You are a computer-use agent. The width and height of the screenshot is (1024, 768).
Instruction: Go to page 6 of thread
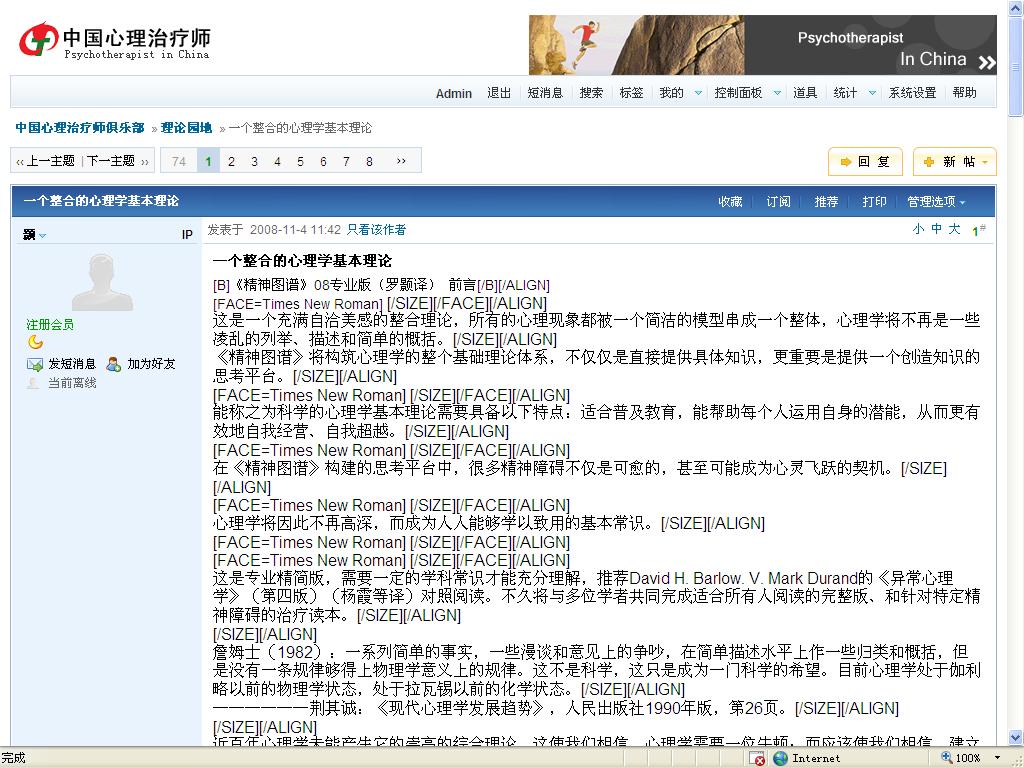tap(323, 161)
